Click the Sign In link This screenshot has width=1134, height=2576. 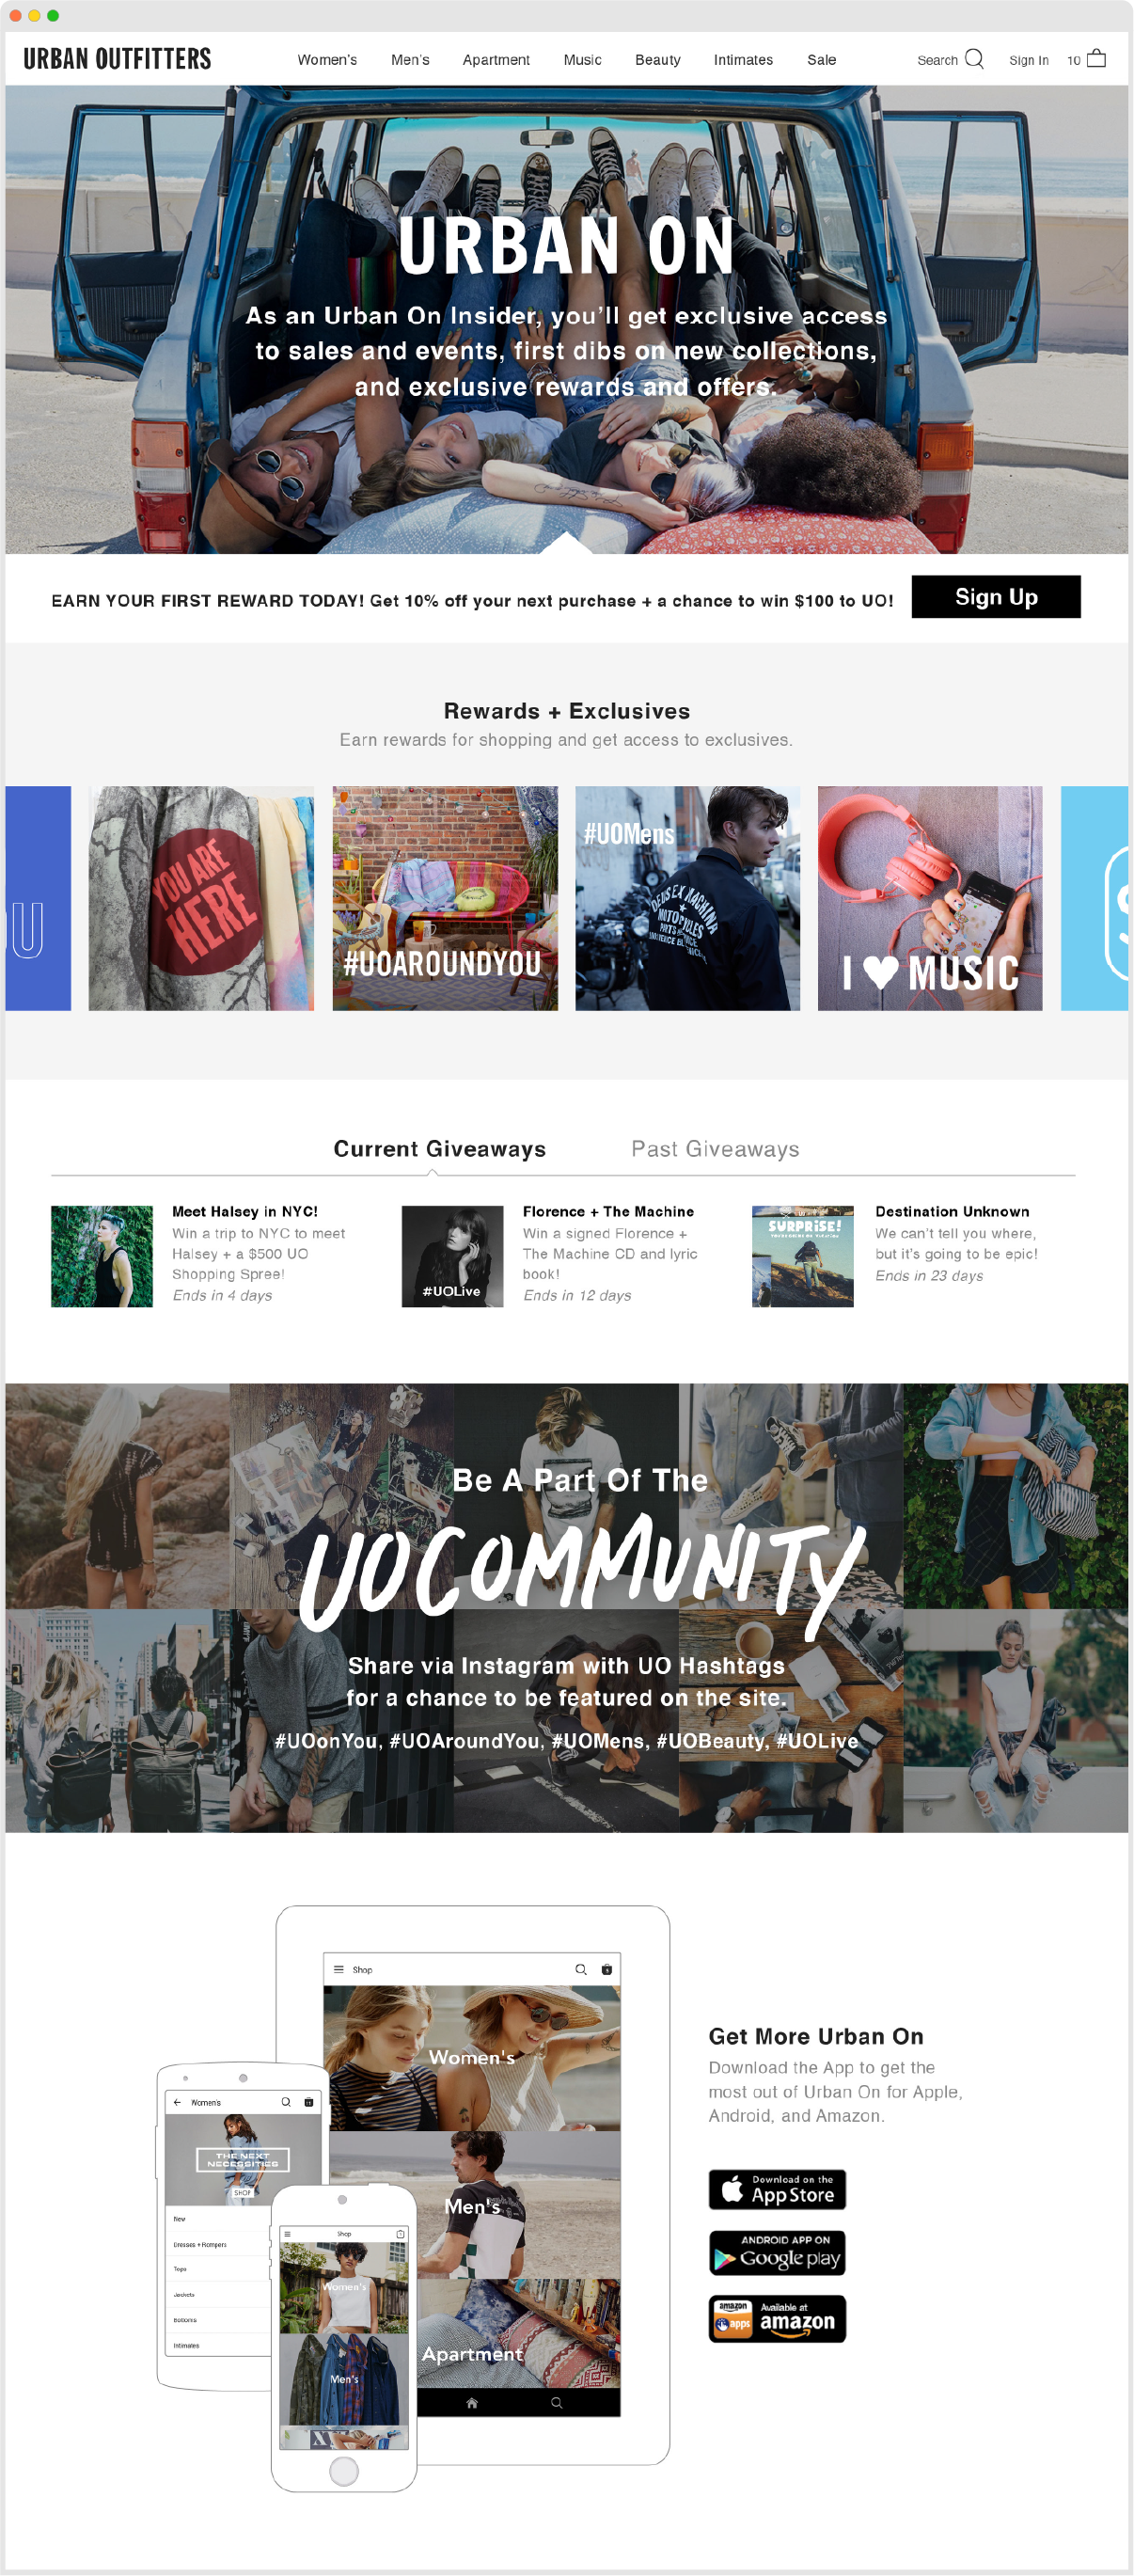click(x=1028, y=60)
